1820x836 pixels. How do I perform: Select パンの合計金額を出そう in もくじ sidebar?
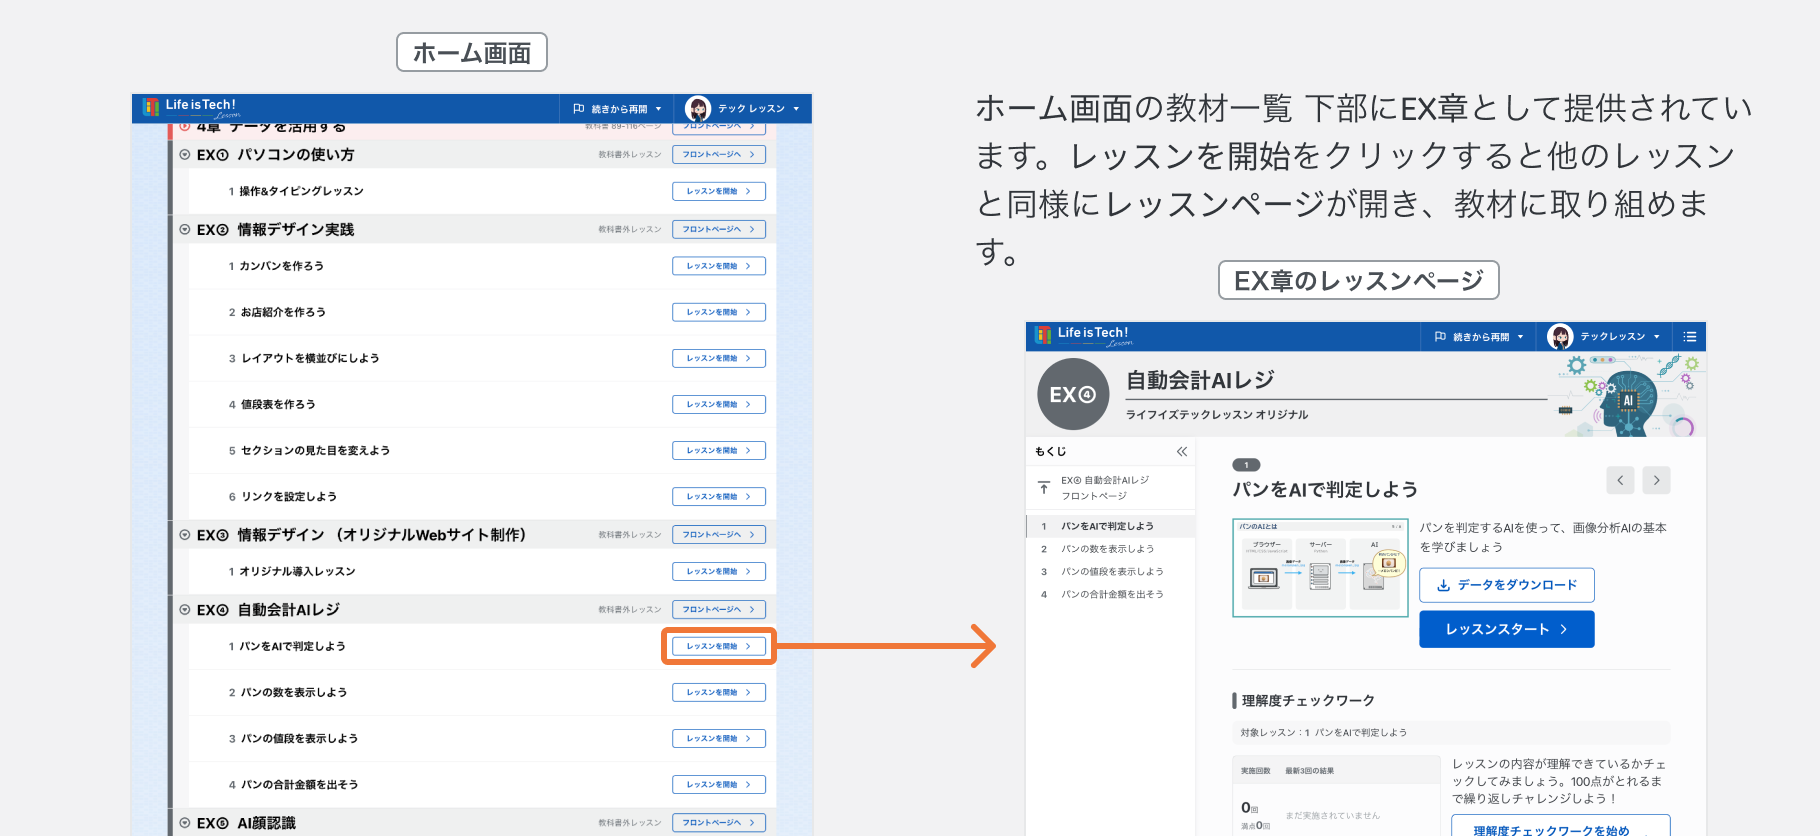coord(1111,594)
